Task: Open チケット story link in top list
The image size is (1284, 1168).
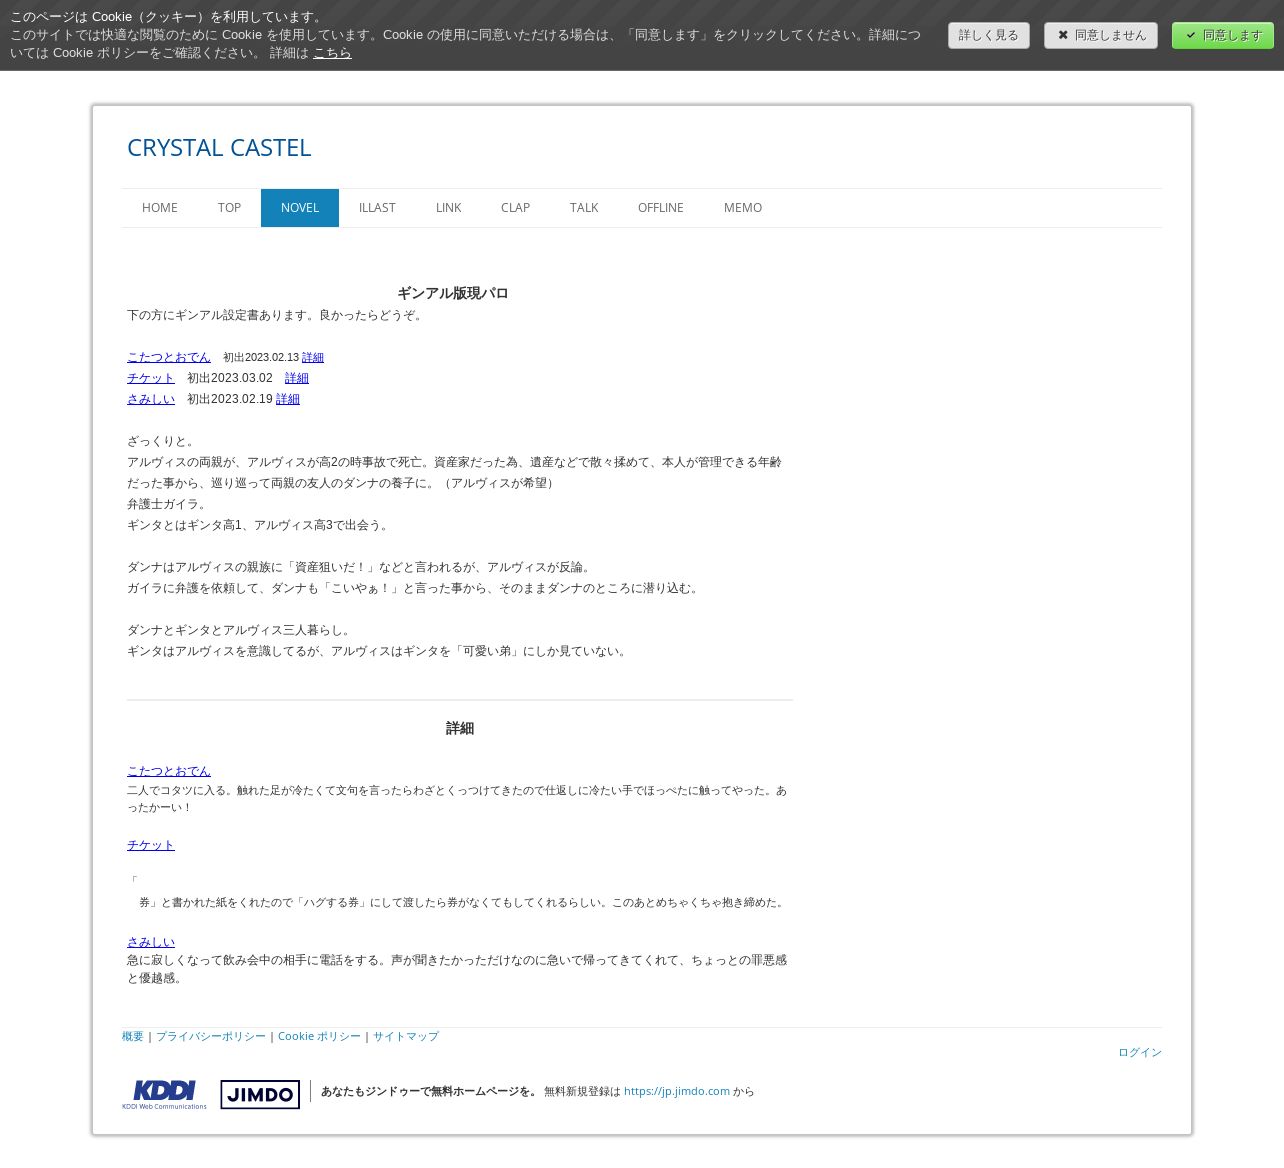Action: click(151, 378)
